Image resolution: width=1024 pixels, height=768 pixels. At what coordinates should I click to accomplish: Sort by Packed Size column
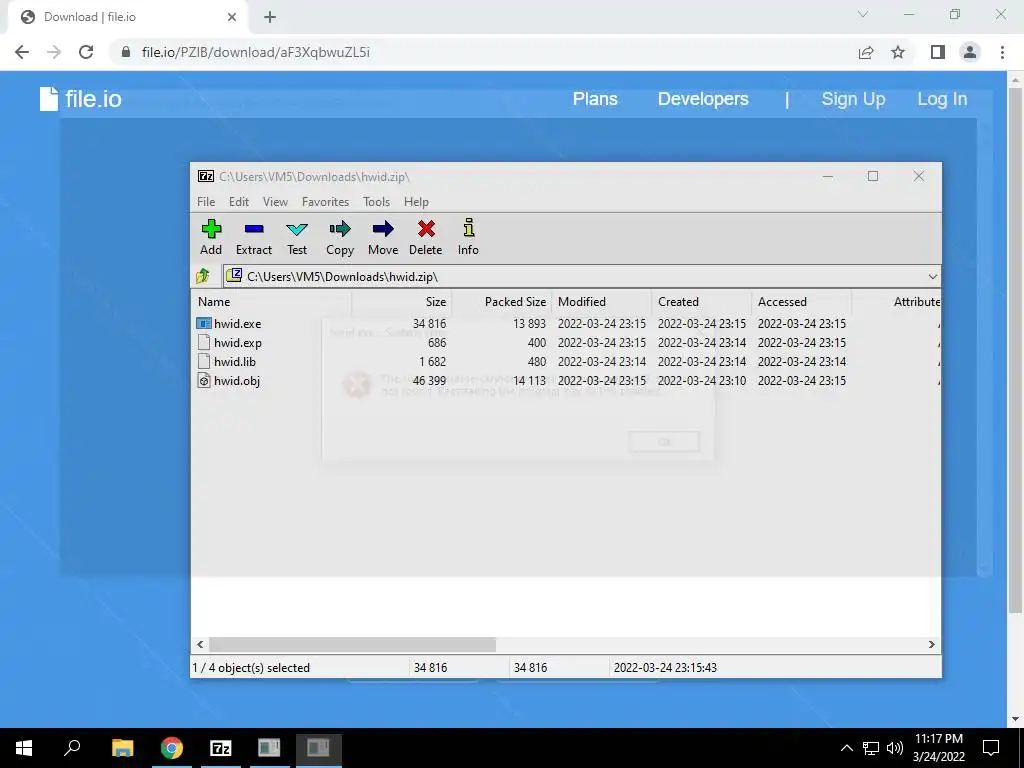pos(502,302)
